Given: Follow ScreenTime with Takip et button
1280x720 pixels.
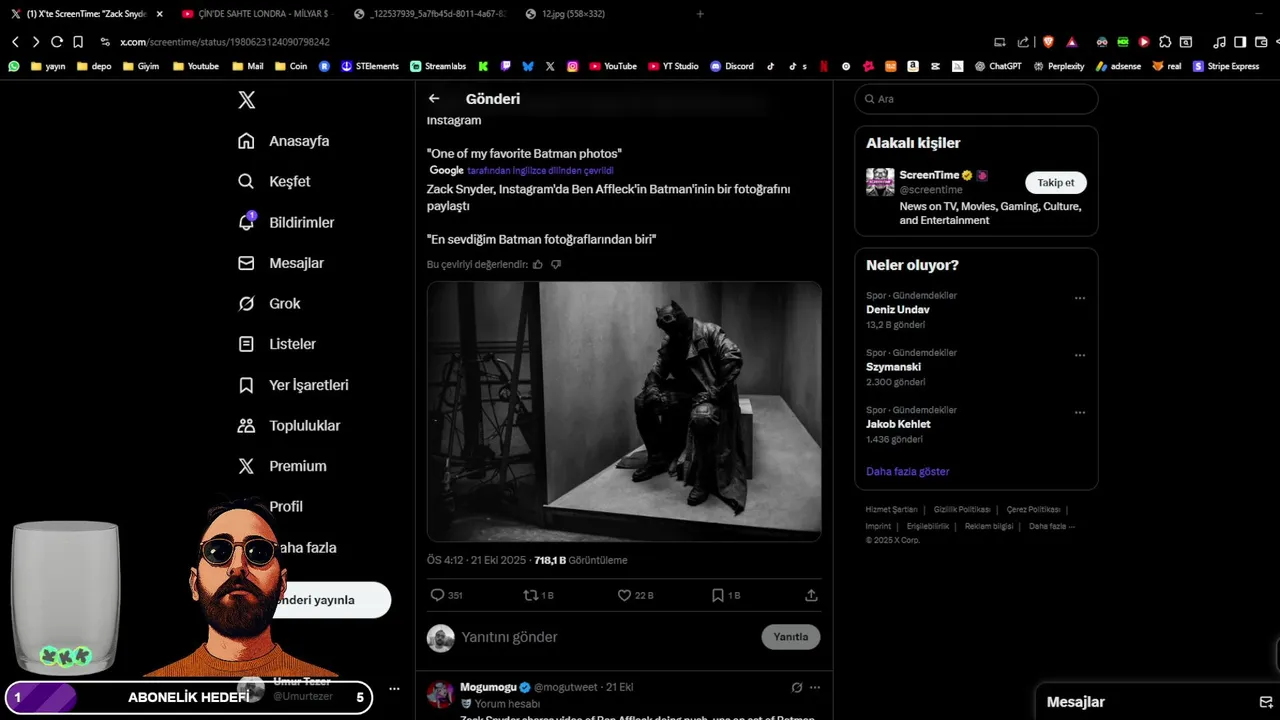Looking at the screenshot, I should pyautogui.click(x=1055, y=183).
